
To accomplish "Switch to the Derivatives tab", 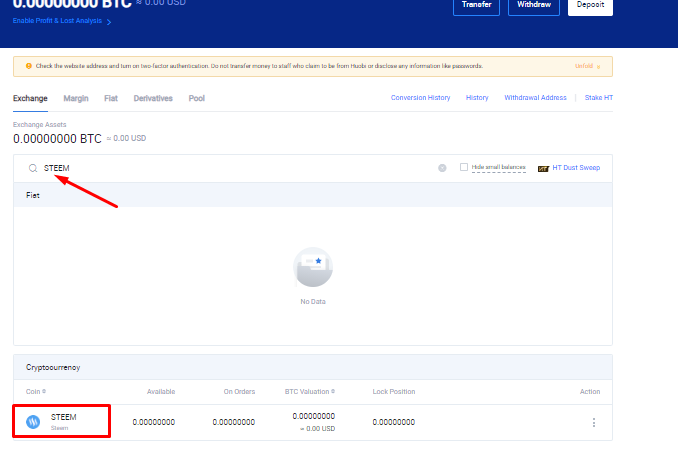I will pyautogui.click(x=153, y=99).
